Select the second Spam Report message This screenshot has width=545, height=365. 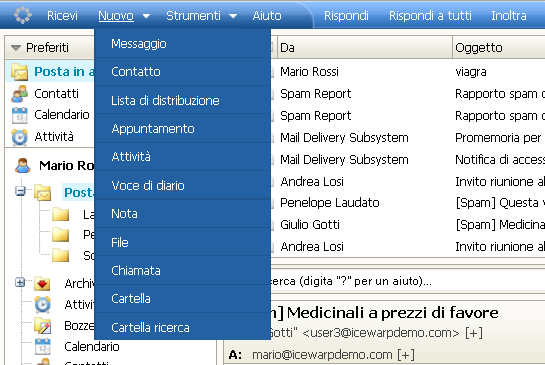pos(407,116)
